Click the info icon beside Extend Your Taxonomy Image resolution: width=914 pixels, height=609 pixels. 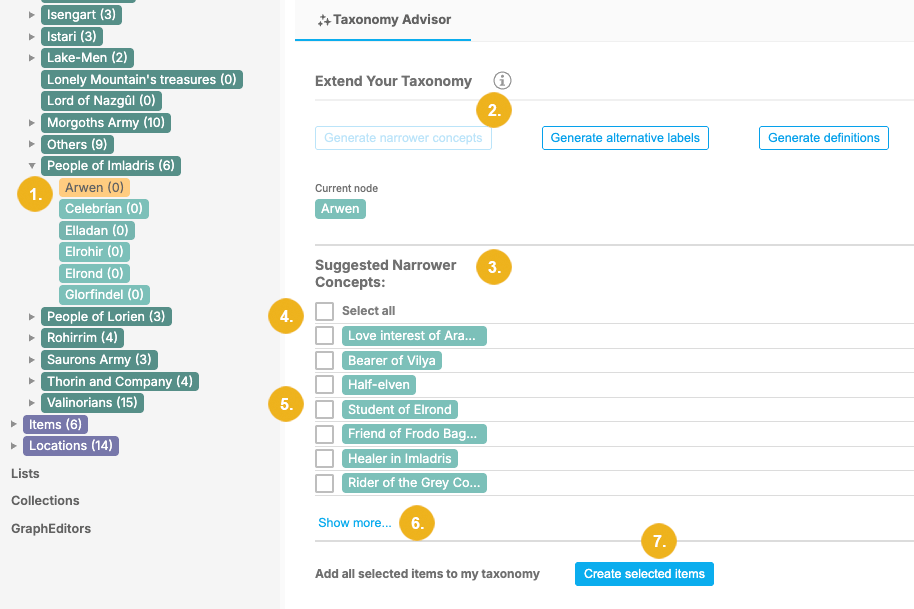point(502,81)
